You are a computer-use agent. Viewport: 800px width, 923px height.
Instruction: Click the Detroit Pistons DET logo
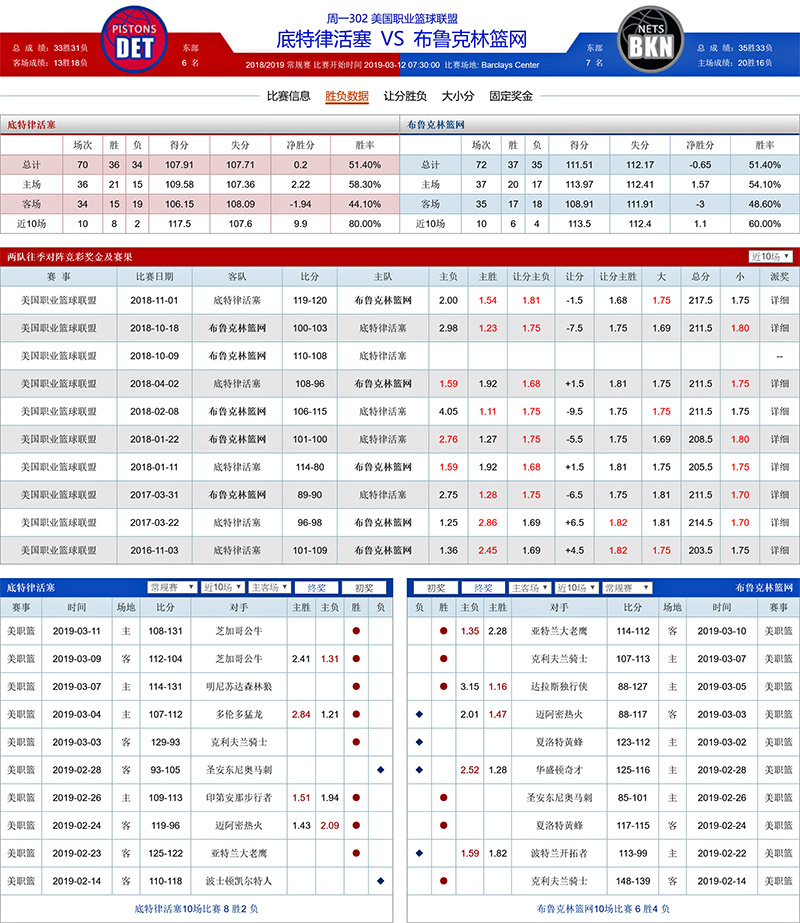click(x=134, y=39)
